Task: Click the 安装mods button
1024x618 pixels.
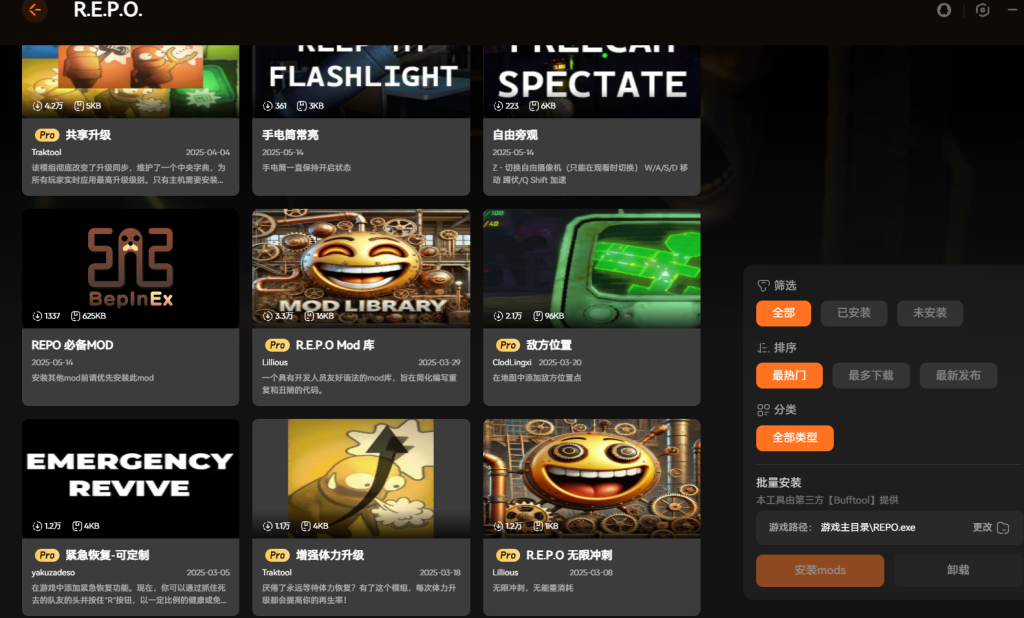Action: tap(820, 570)
